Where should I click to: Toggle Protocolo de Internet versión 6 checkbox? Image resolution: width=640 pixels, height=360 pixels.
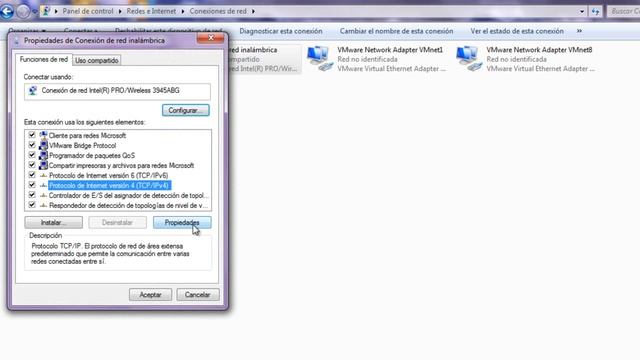32,175
